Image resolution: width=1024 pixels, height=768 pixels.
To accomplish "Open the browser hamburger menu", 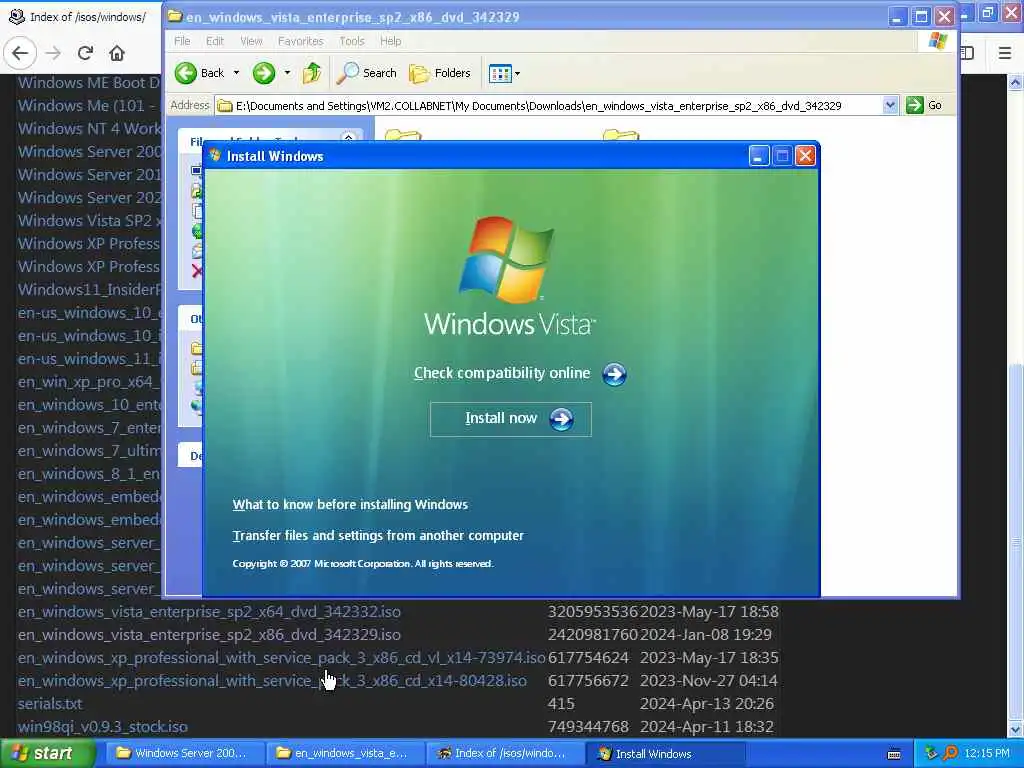I will point(1005,53).
